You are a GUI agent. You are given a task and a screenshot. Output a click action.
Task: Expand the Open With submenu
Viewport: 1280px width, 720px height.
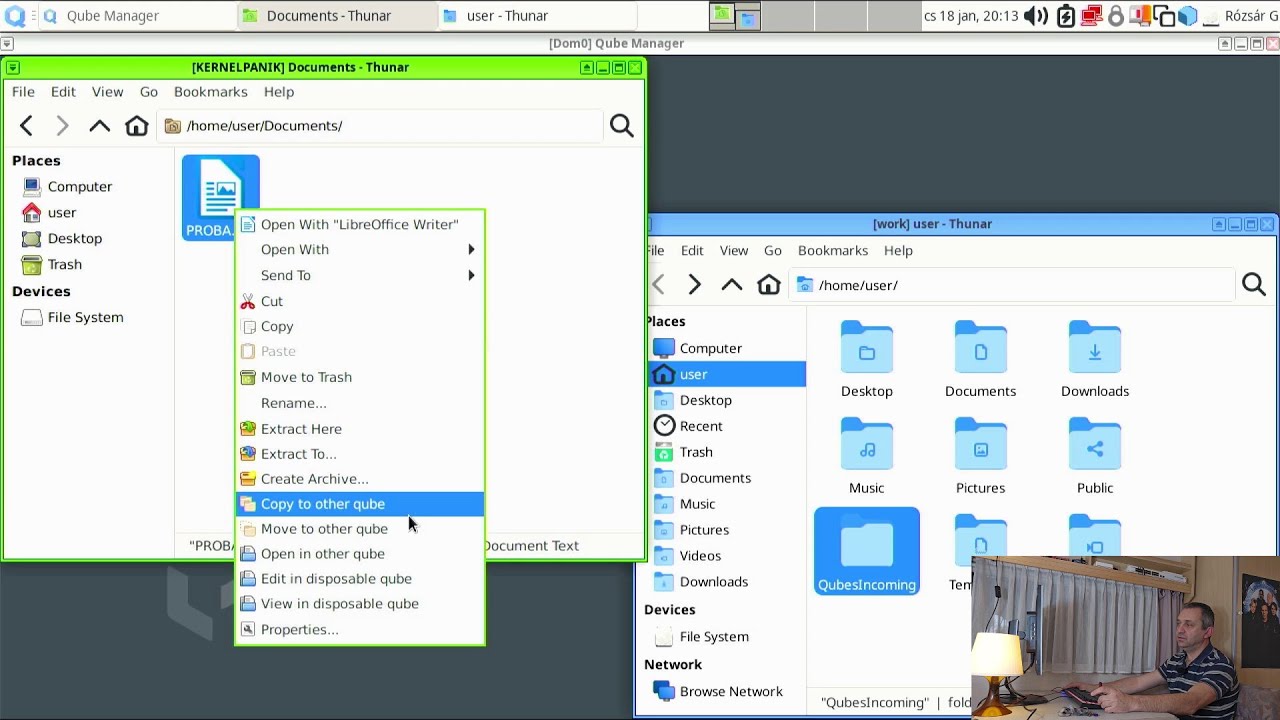(x=360, y=250)
